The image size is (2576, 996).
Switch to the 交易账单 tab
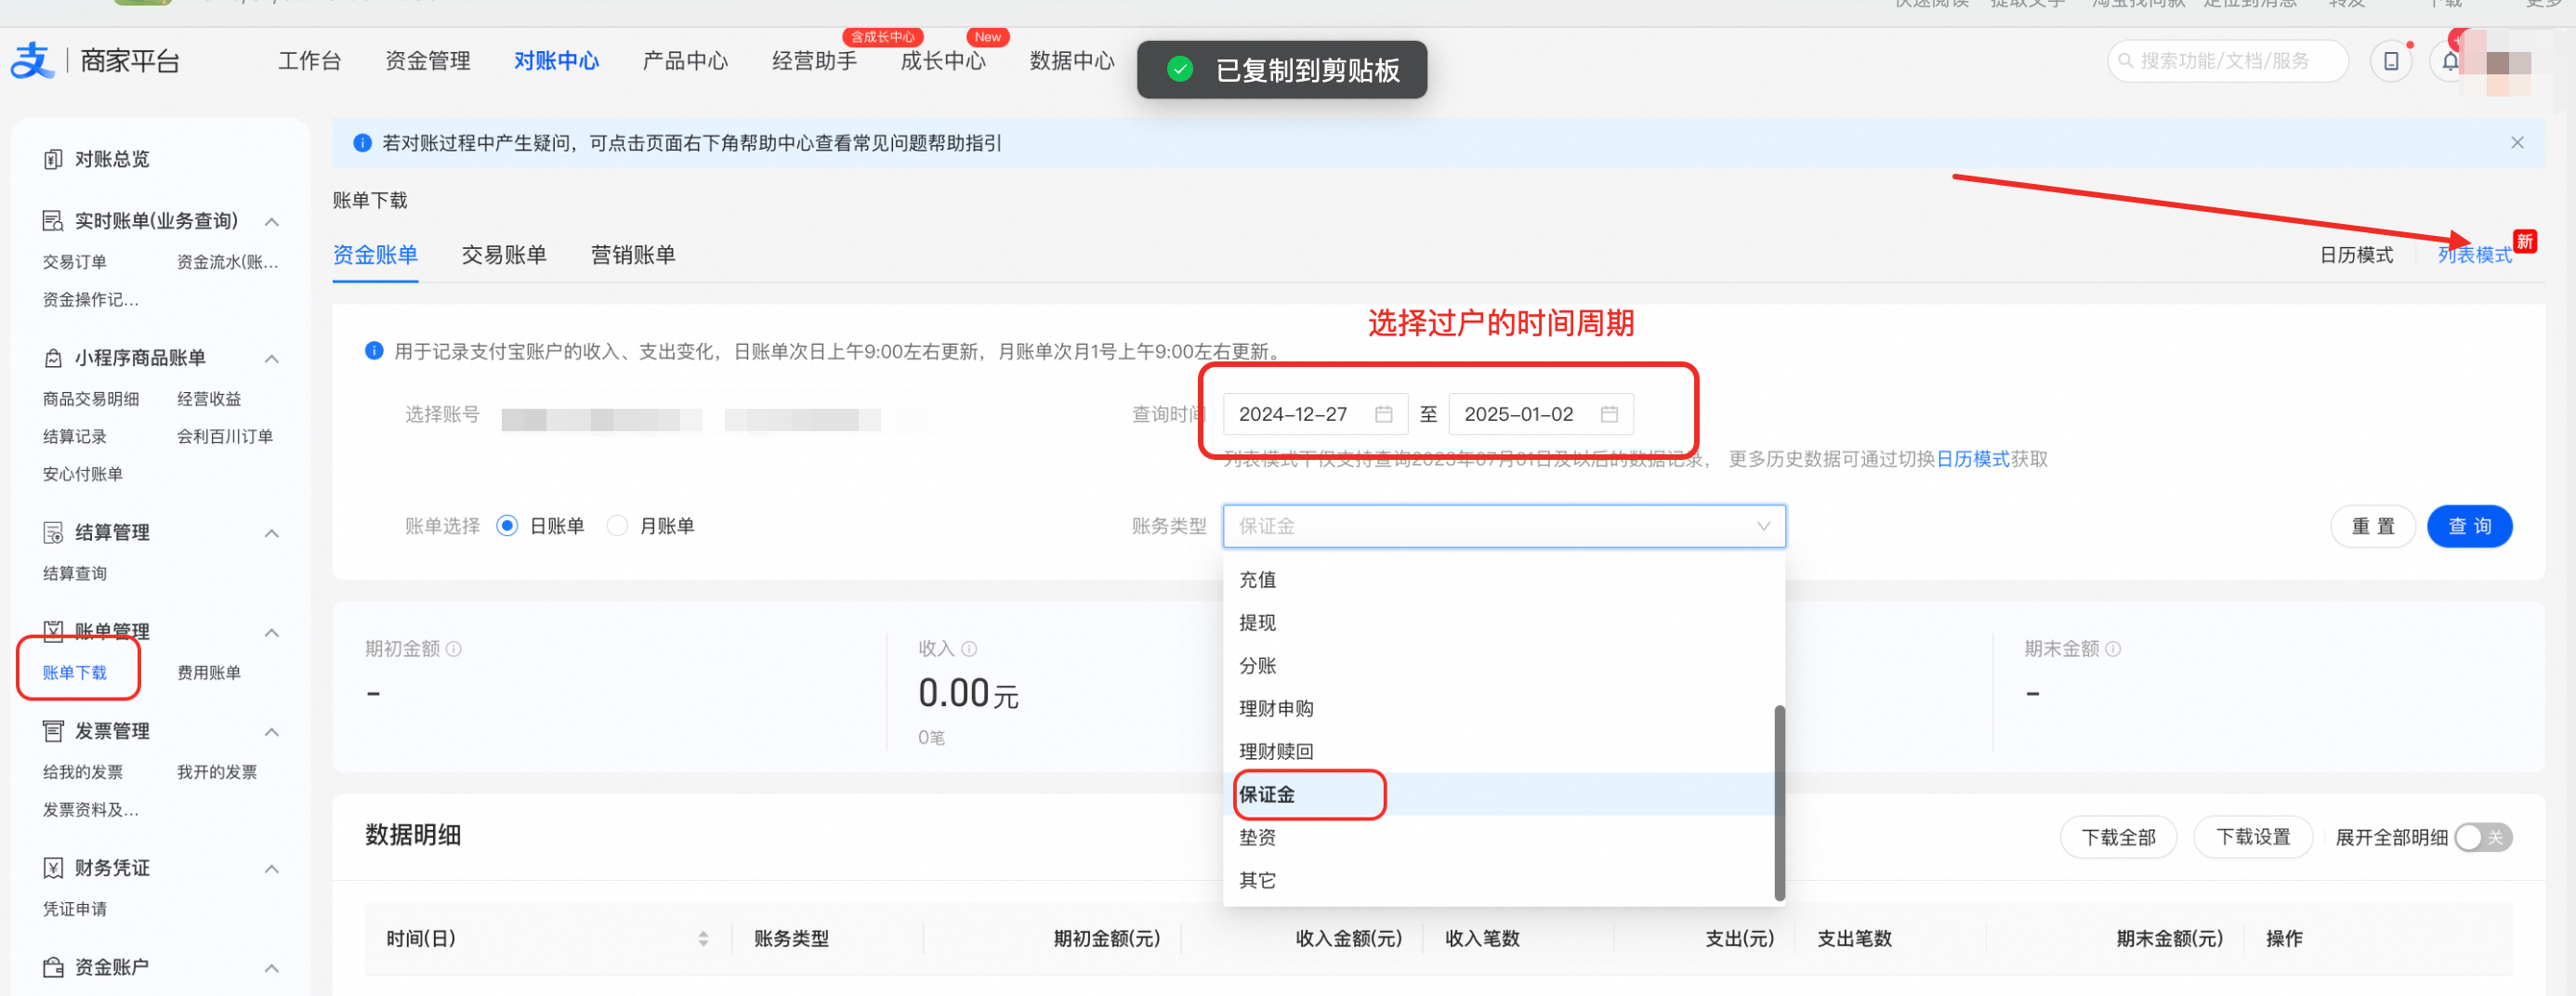pos(504,255)
